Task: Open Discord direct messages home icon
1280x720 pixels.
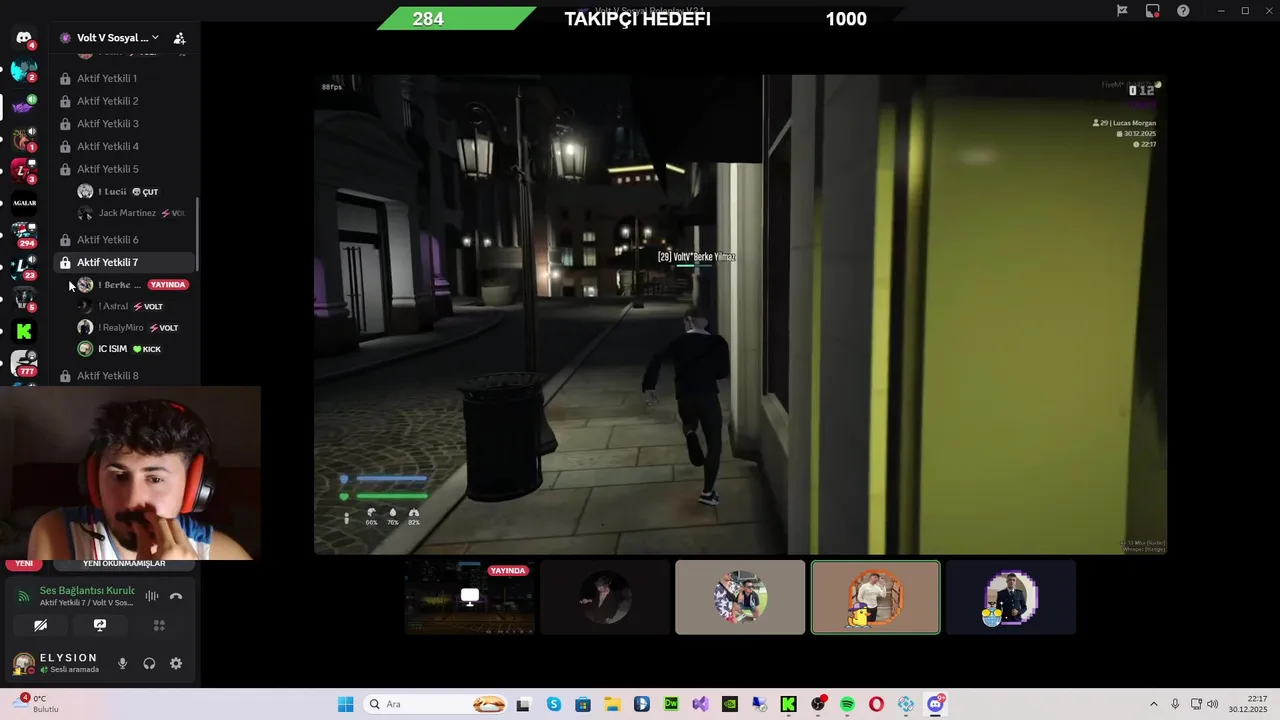Action: point(24,38)
